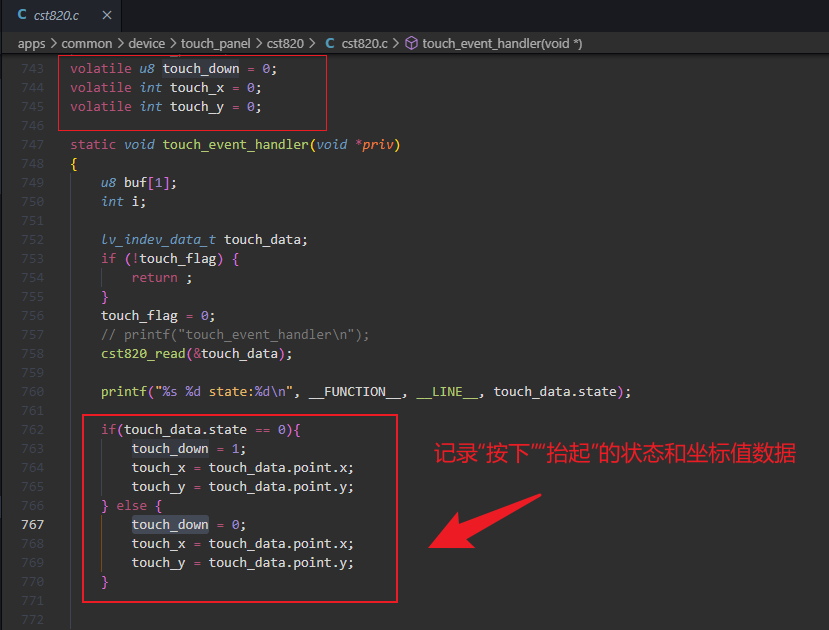Click line number 767 in gutter
The height and width of the screenshot is (630, 829).
click(32, 524)
